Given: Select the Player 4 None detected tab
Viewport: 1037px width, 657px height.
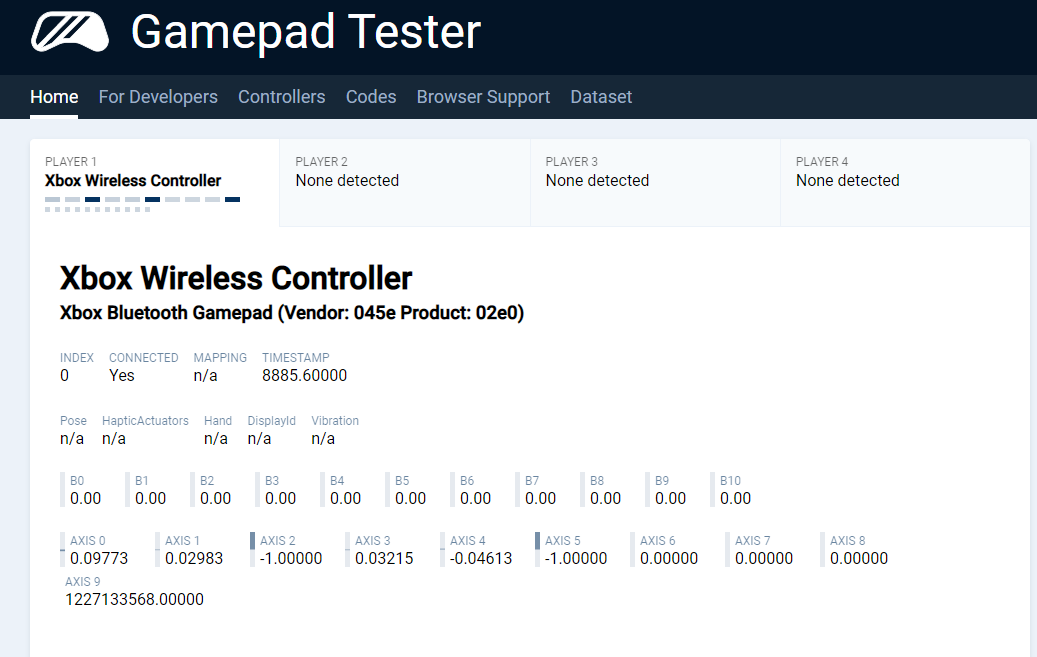Looking at the screenshot, I should tap(905, 183).
